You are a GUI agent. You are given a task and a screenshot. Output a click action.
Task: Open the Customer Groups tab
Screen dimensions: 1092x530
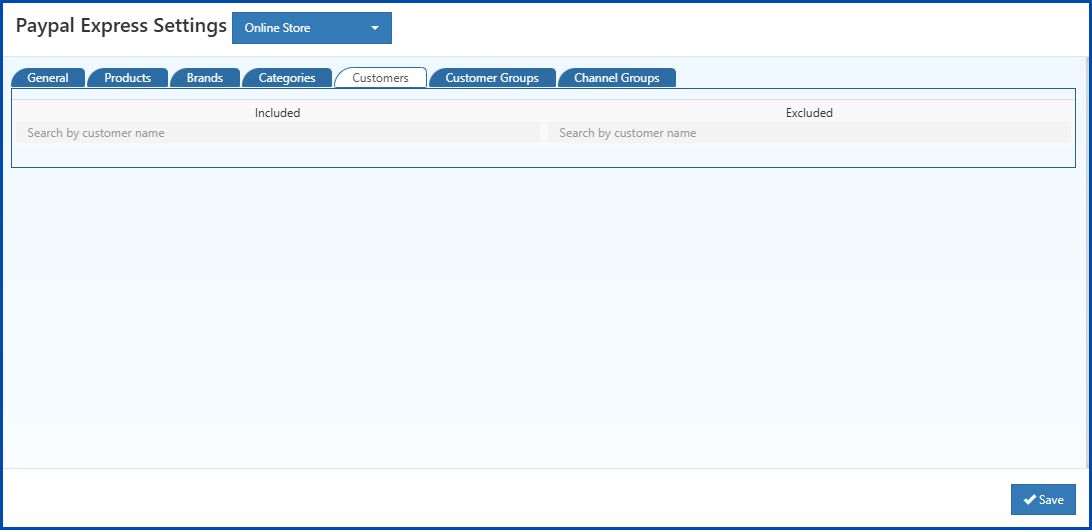point(492,78)
